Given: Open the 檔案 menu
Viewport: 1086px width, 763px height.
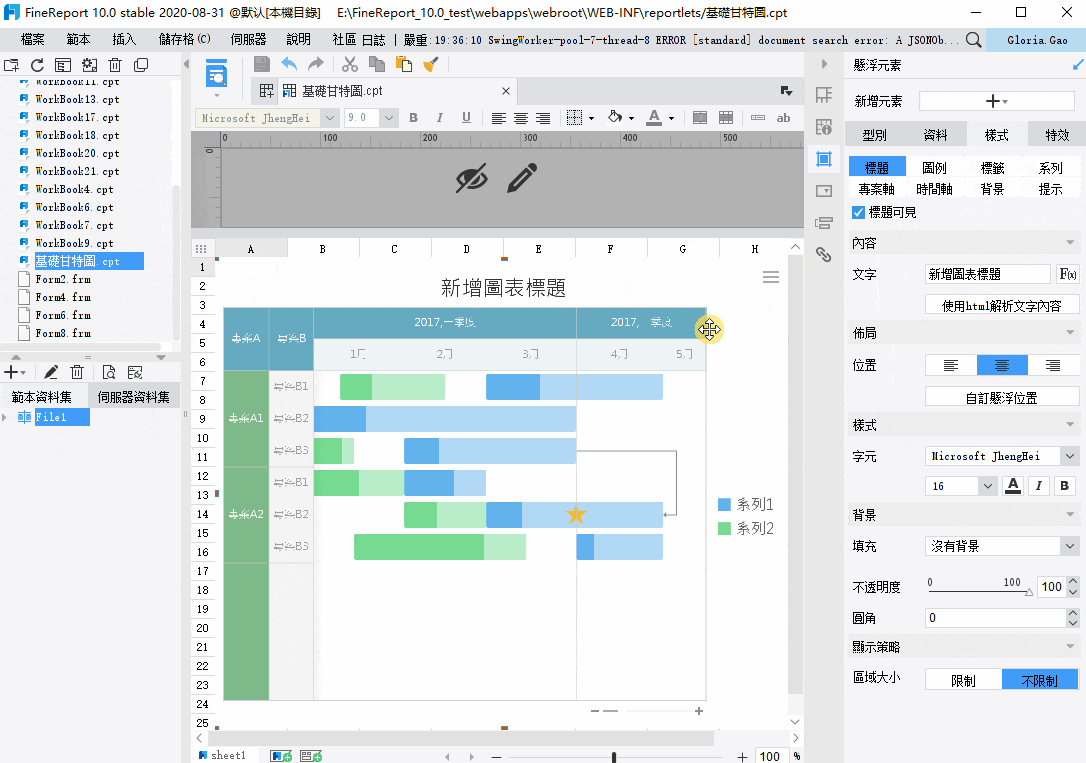Looking at the screenshot, I should pos(33,39).
